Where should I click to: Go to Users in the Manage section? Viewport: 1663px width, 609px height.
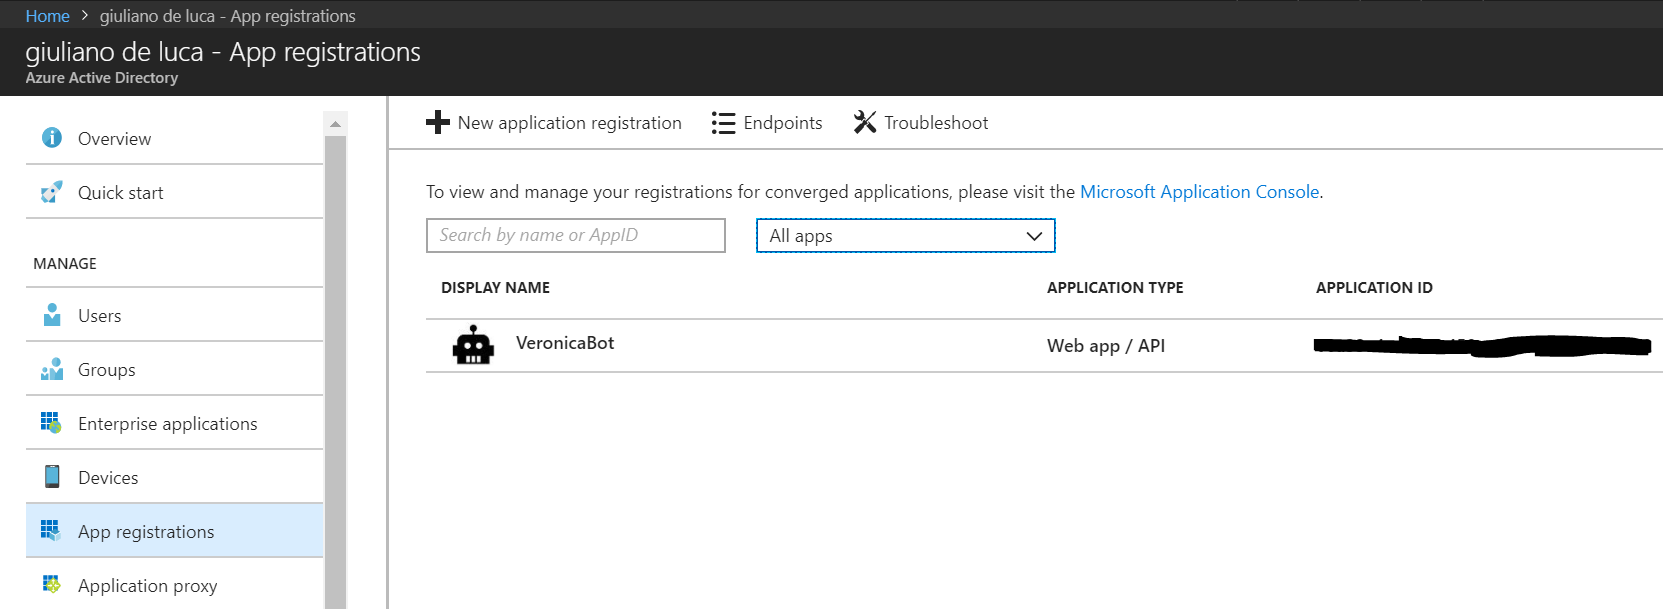(x=174, y=315)
